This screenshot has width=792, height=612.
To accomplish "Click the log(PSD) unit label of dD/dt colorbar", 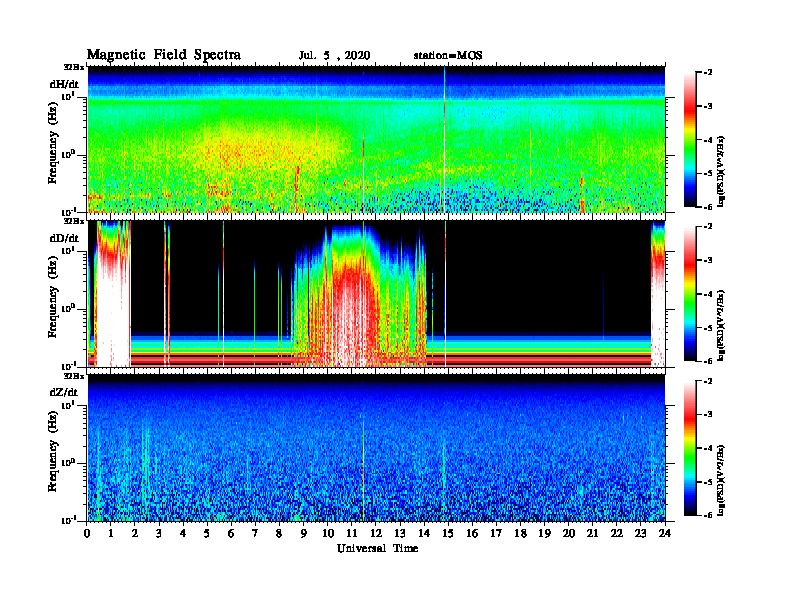I will tap(721, 325).
